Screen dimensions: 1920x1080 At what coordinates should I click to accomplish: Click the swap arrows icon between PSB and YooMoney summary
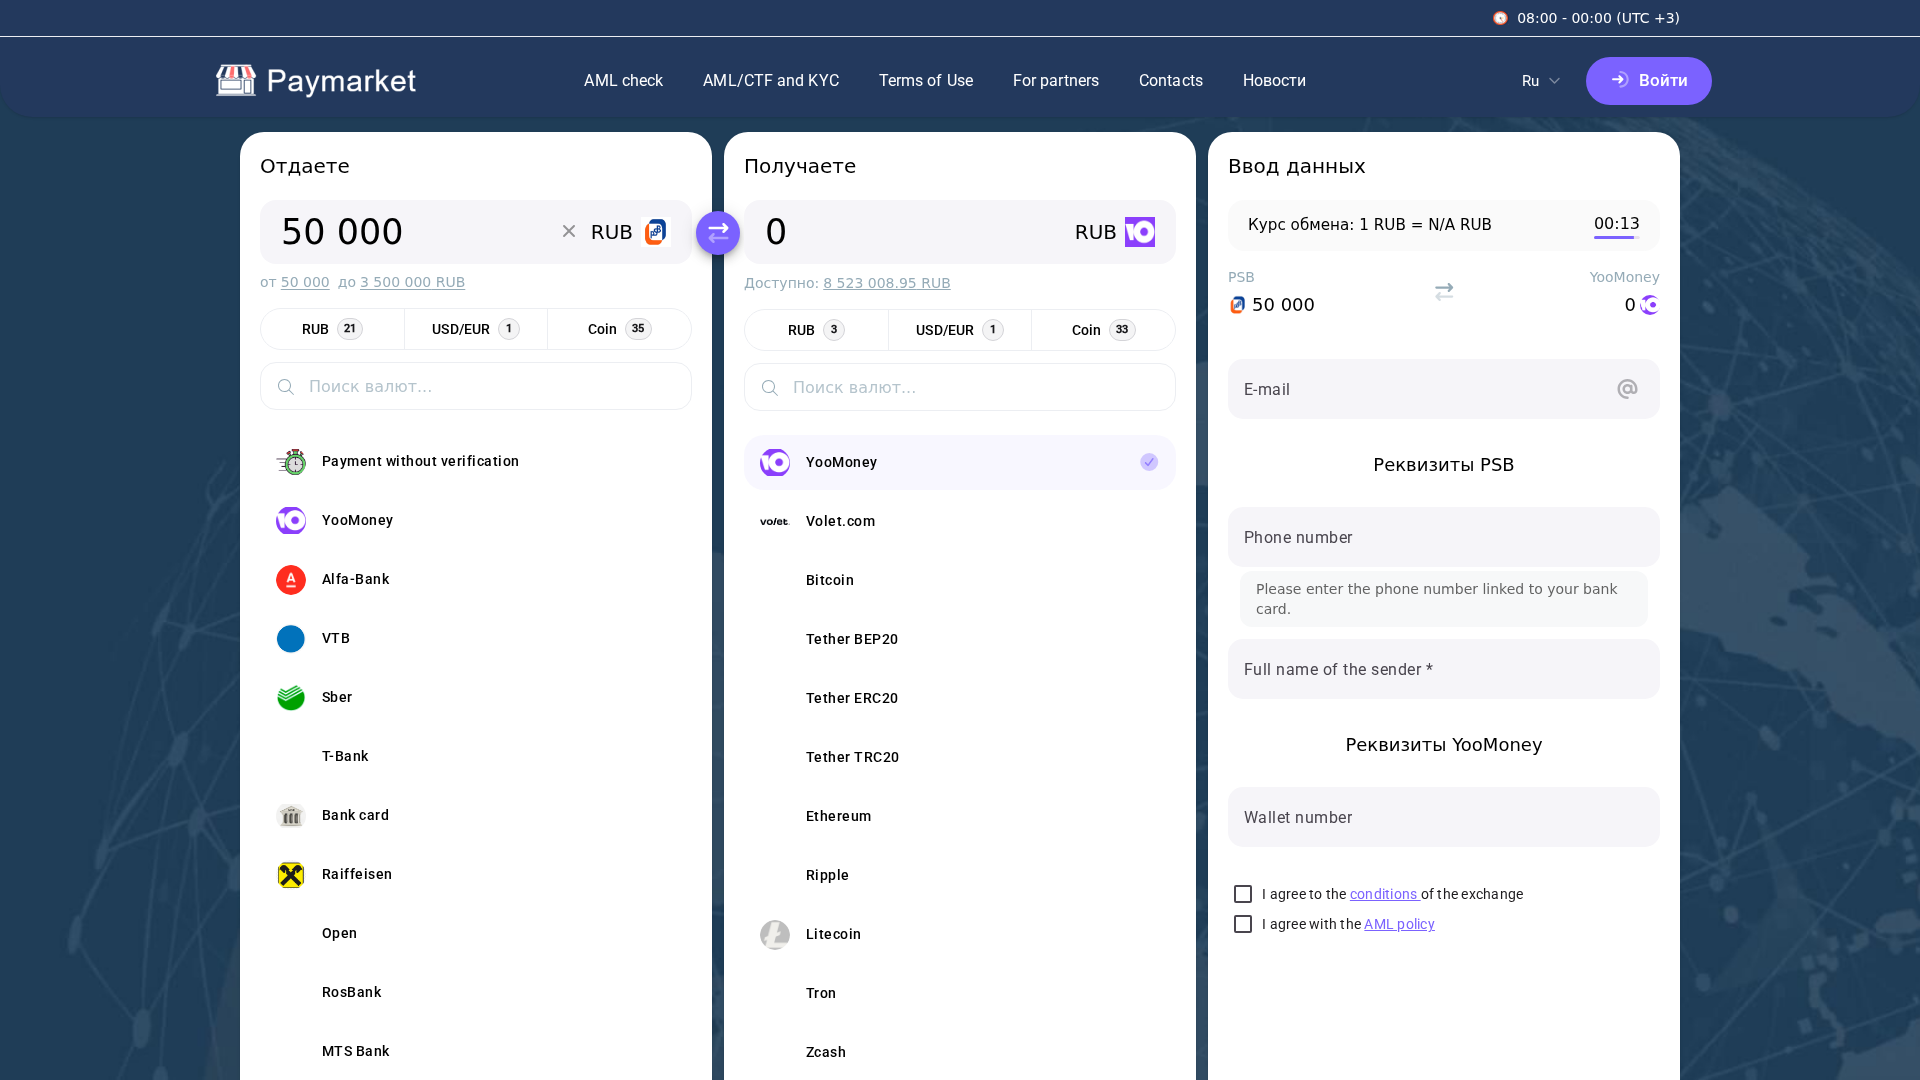pyautogui.click(x=1444, y=292)
